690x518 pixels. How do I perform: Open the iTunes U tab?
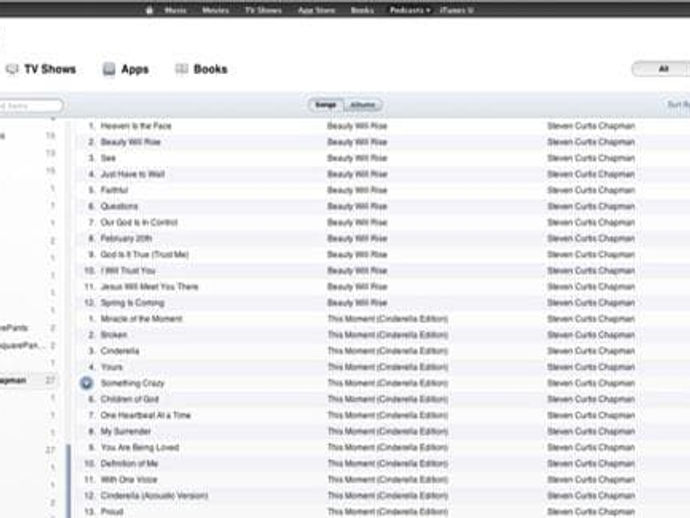(456, 10)
